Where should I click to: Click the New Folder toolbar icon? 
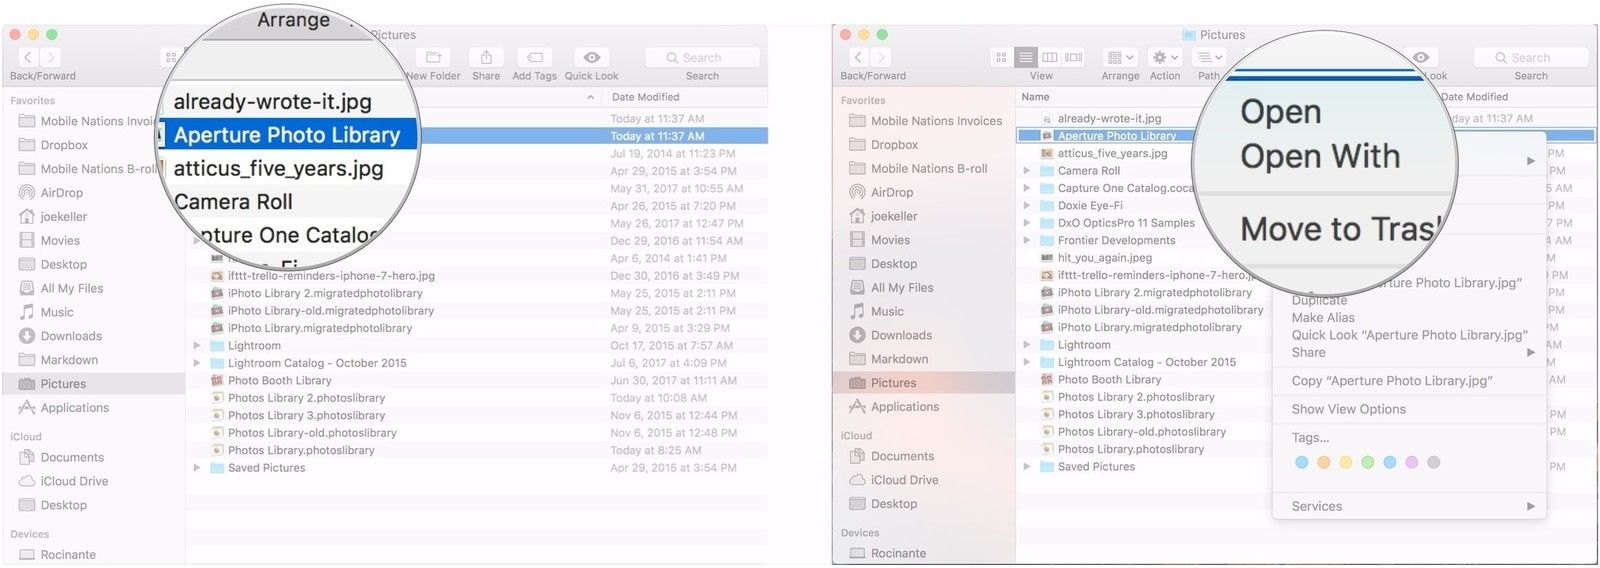433,58
